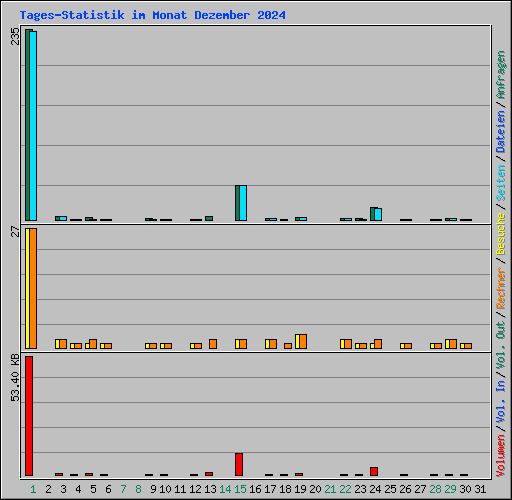Click the tall orange hosts bar for day 1
Image resolution: width=512 pixels, height=500 pixels.
tap(33, 288)
